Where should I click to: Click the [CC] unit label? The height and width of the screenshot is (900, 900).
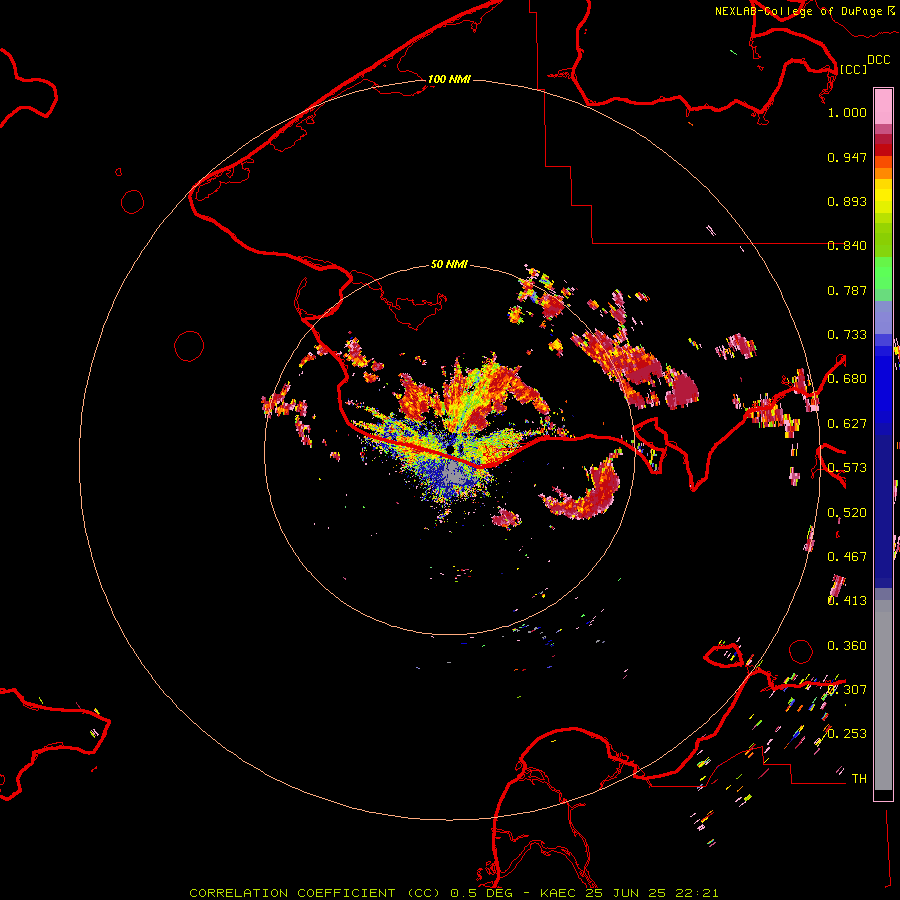click(853, 69)
